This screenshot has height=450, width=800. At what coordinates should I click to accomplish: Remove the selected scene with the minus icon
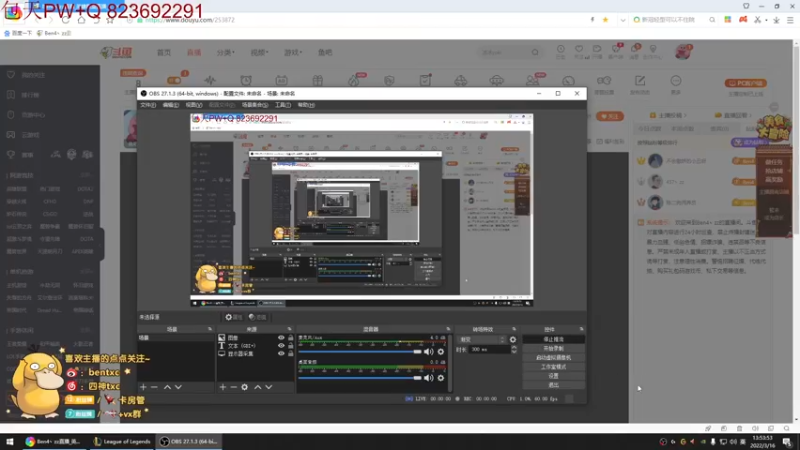point(154,387)
